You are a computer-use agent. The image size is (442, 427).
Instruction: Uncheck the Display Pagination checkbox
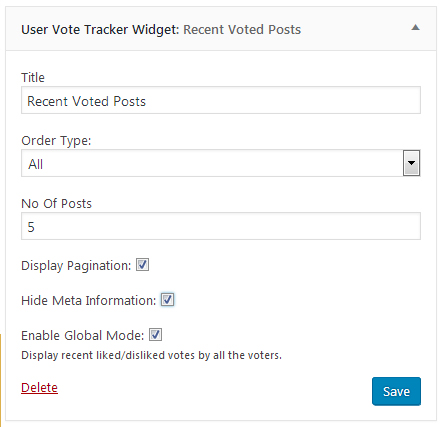pyautogui.click(x=142, y=265)
